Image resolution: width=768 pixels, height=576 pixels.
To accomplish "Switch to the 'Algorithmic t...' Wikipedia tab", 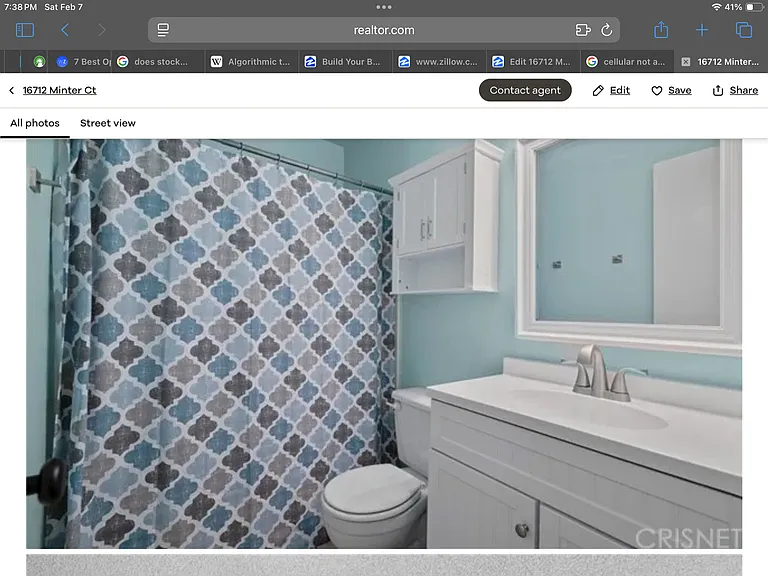I will tap(252, 62).
